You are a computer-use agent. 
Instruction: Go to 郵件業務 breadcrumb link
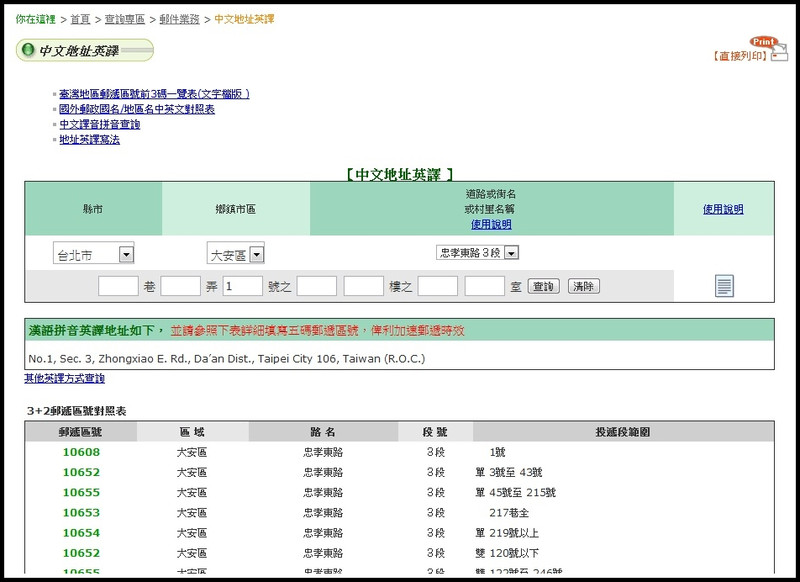tap(180, 19)
